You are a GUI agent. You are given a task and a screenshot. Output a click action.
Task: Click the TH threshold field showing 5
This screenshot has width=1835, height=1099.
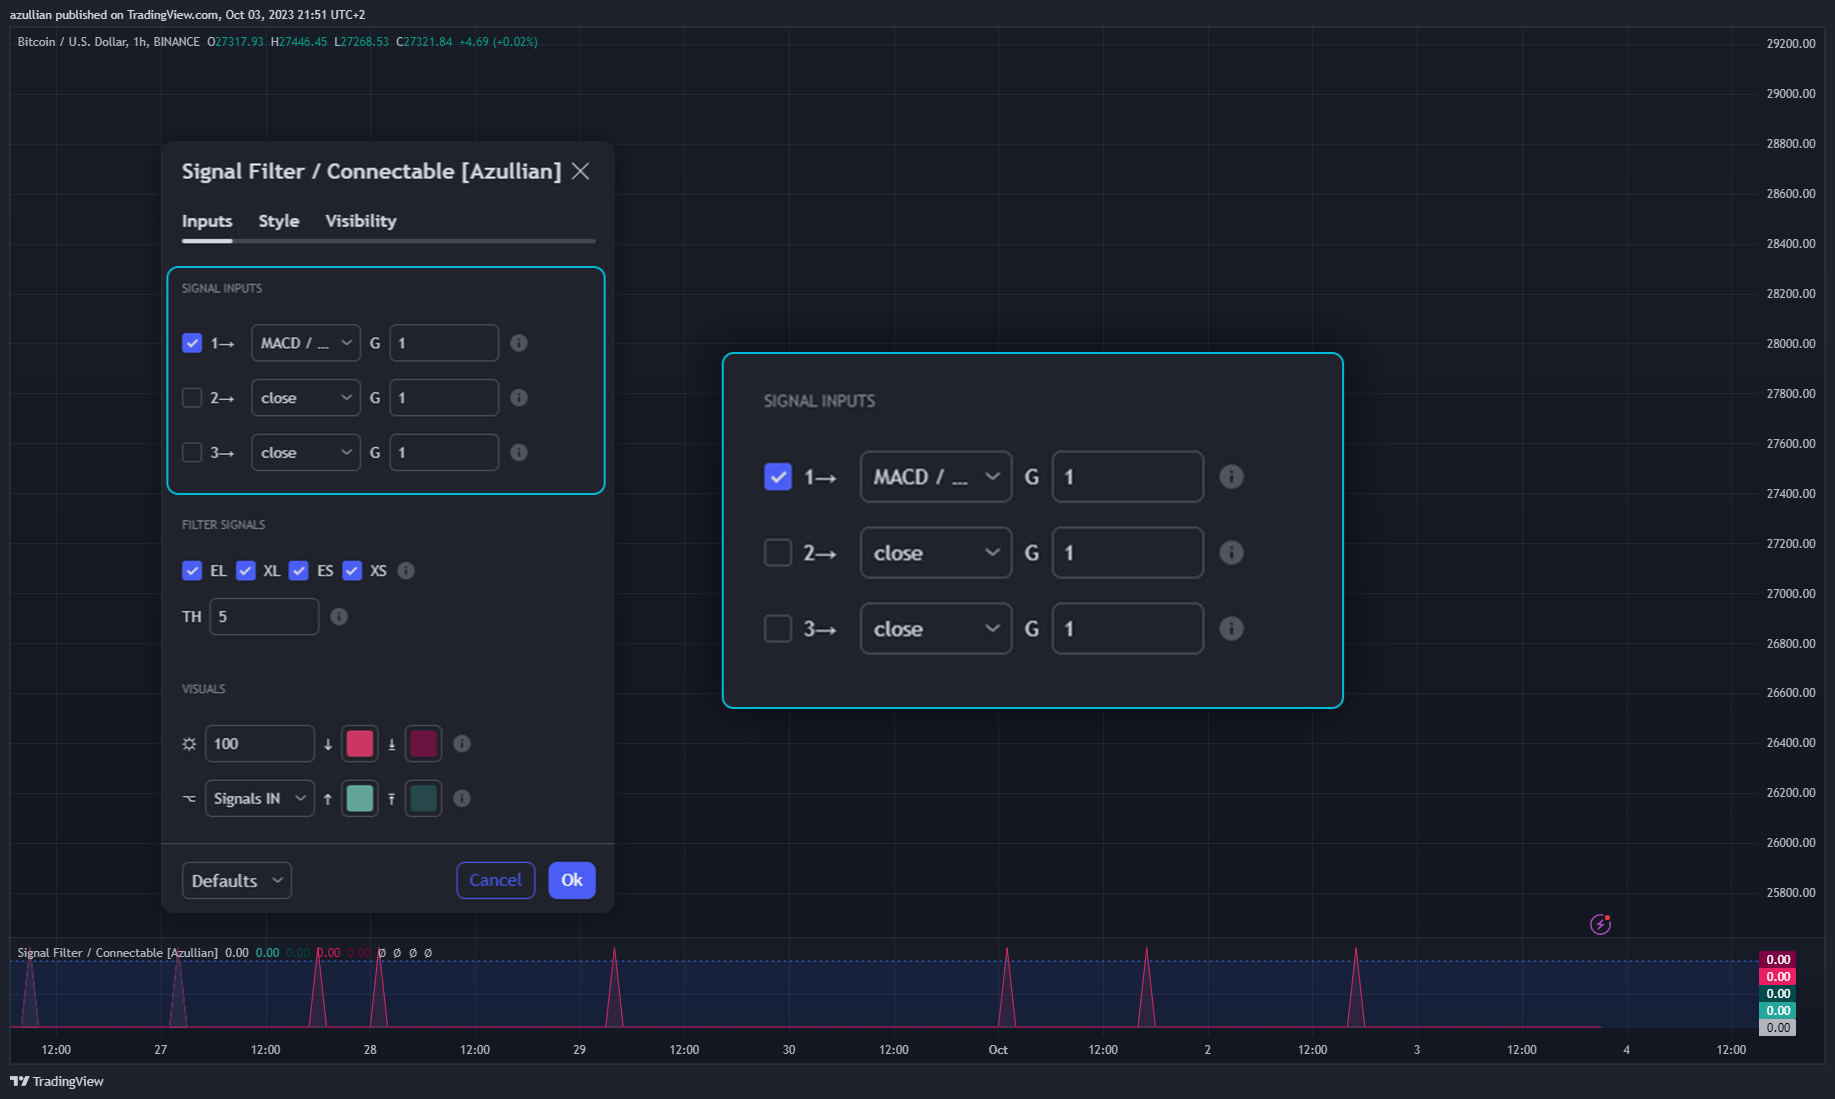point(264,617)
